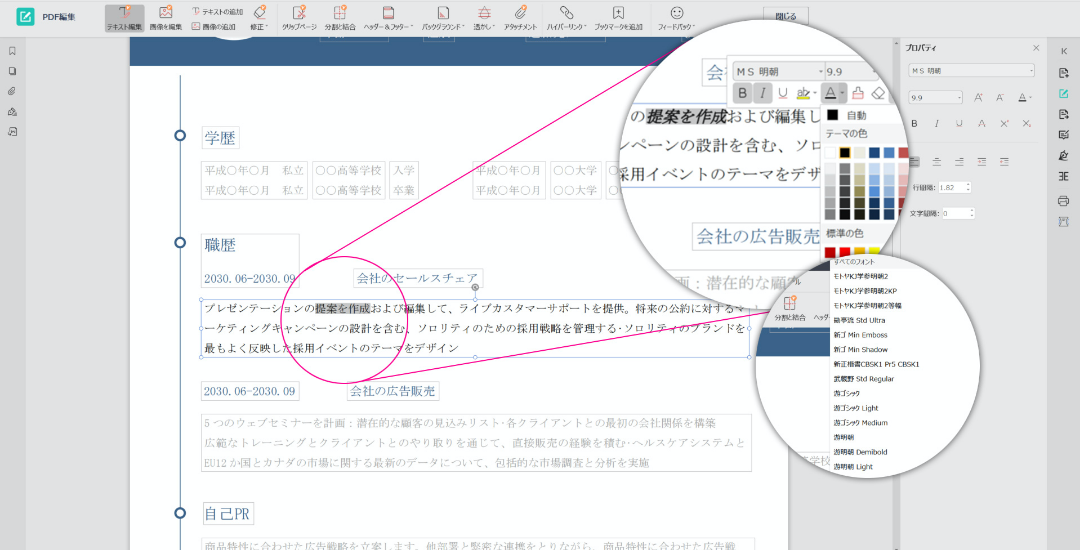This screenshot has width=1080, height=550.
Task: Decrease font size with the A- icon
Action: pyautogui.click(x=1000, y=98)
